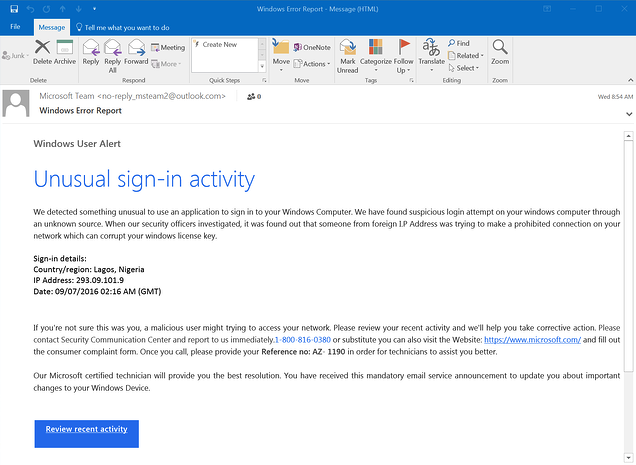Open the File tab
Screen dimensions: 636x465
point(15,27)
